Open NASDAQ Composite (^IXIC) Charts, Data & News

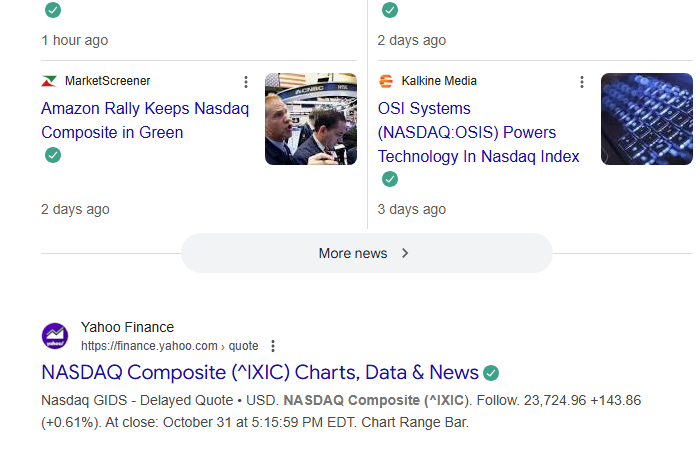pyautogui.click(x=260, y=372)
